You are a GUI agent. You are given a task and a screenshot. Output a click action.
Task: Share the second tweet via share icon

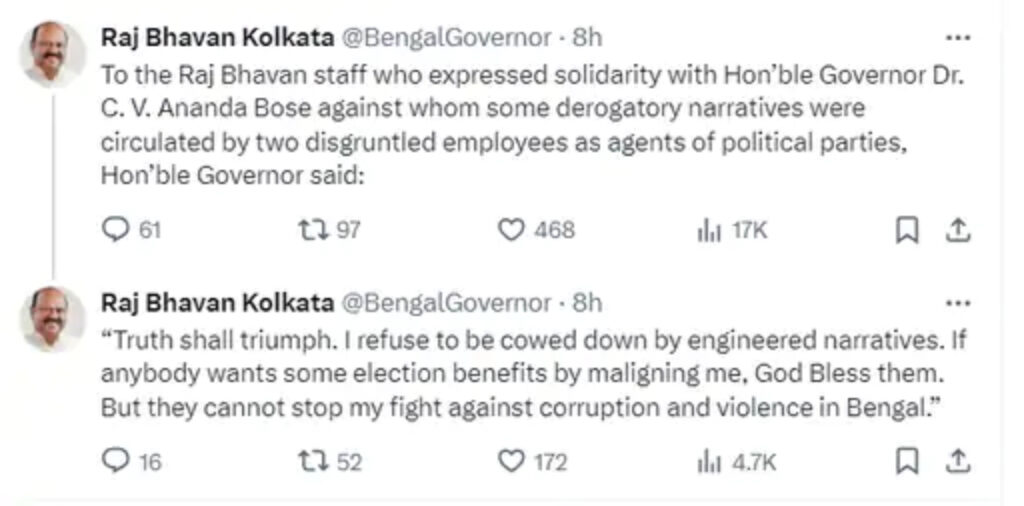click(958, 461)
